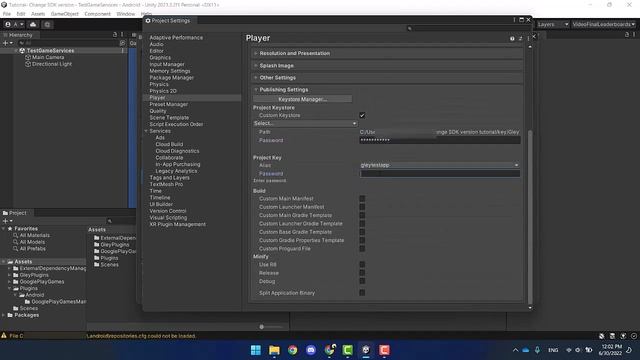Open the File menu
This screenshot has width=640, height=360.
point(7,14)
